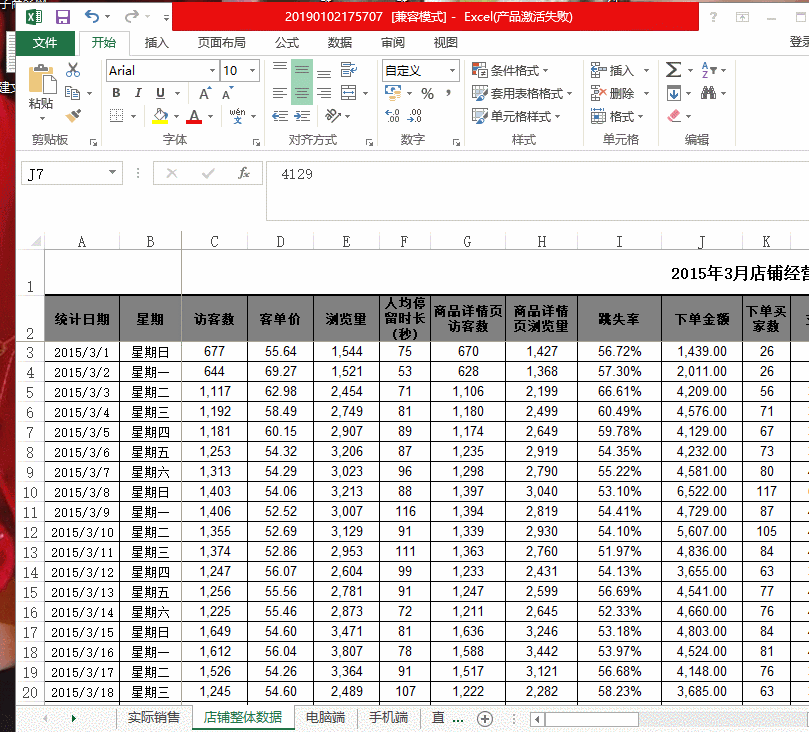The height and width of the screenshot is (732, 809).
Task: Click the Copy icon in clipboard group
Action: [x=72, y=93]
